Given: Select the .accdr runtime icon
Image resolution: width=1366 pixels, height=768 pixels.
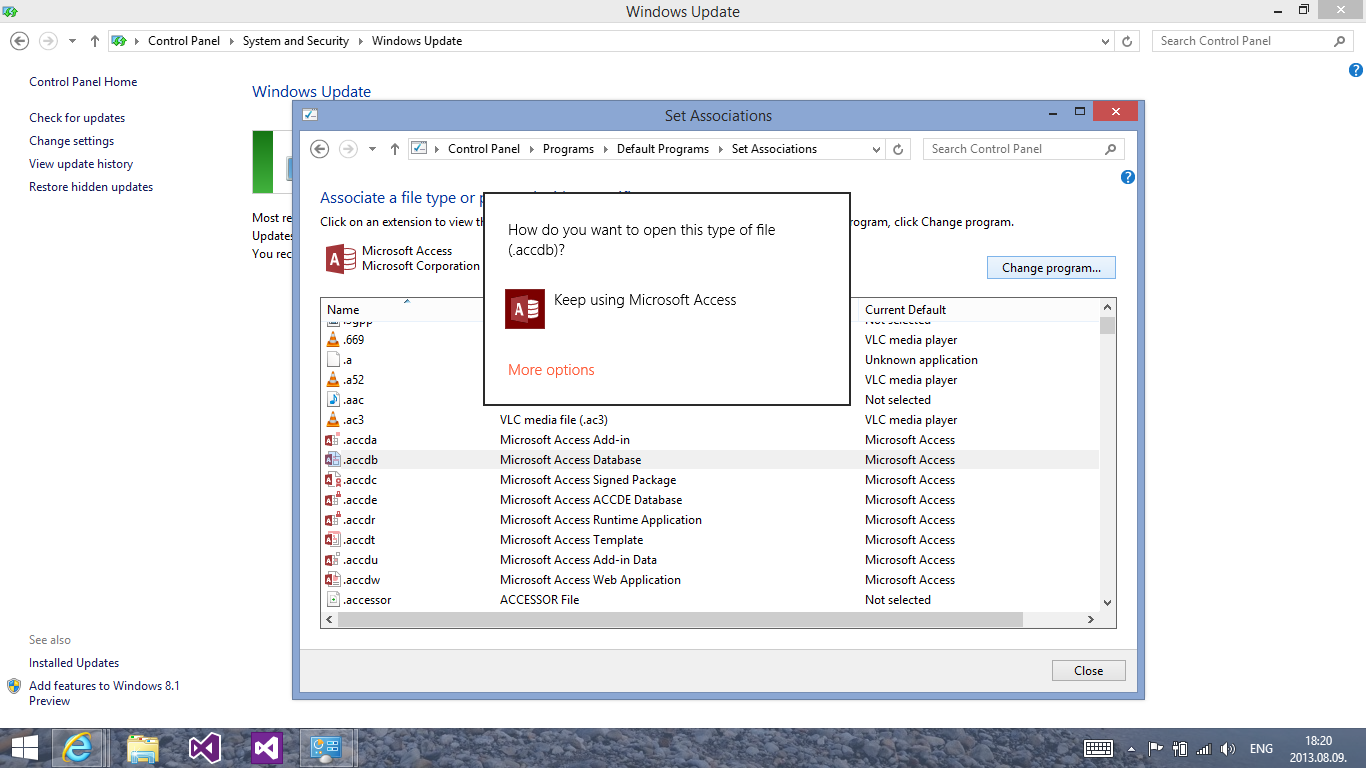Looking at the screenshot, I should (333, 520).
